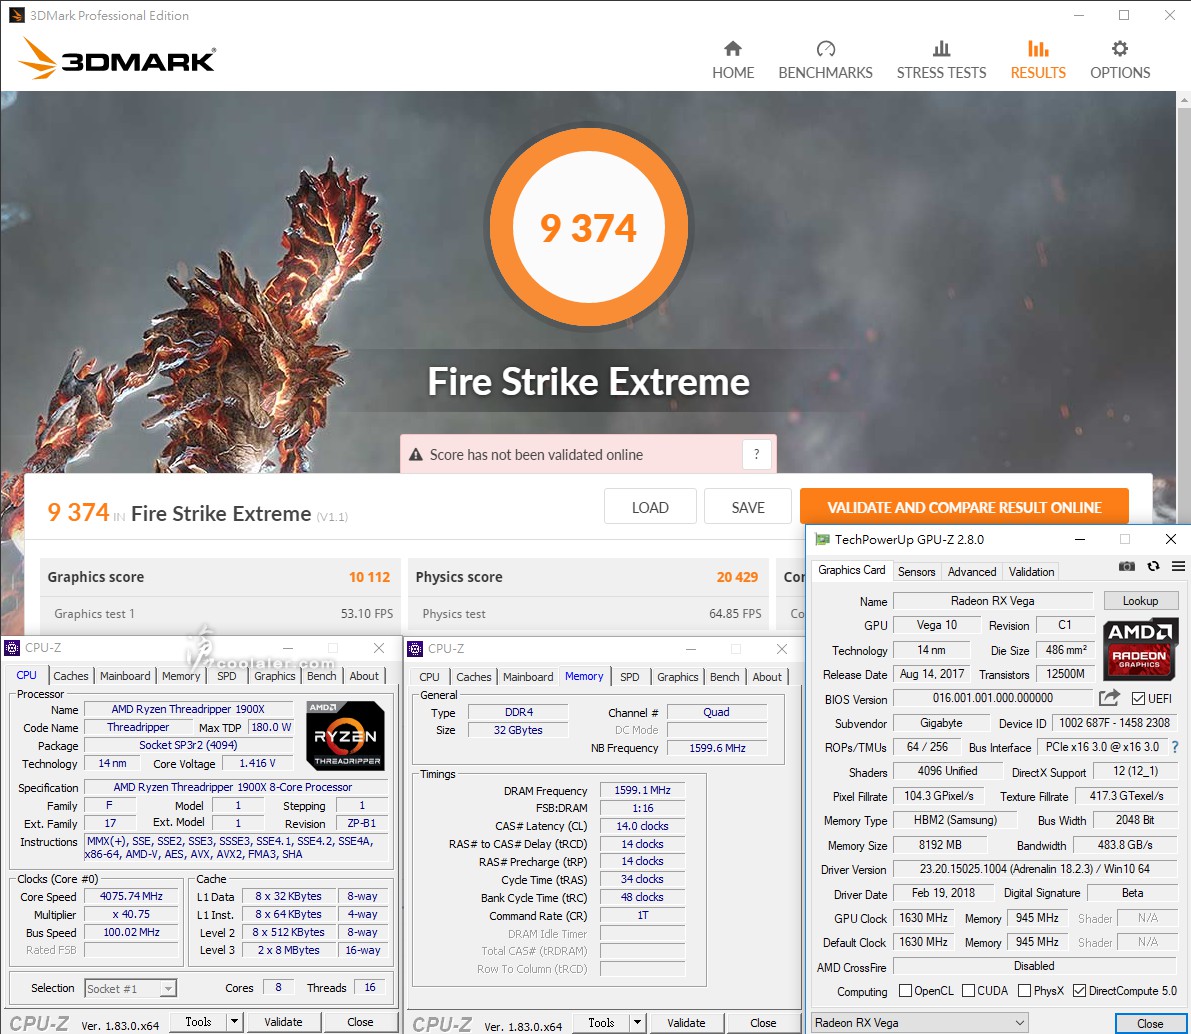Click the GPU-Z Name field Radeon RX Vega
Image resolution: width=1191 pixels, height=1034 pixels.
[992, 600]
